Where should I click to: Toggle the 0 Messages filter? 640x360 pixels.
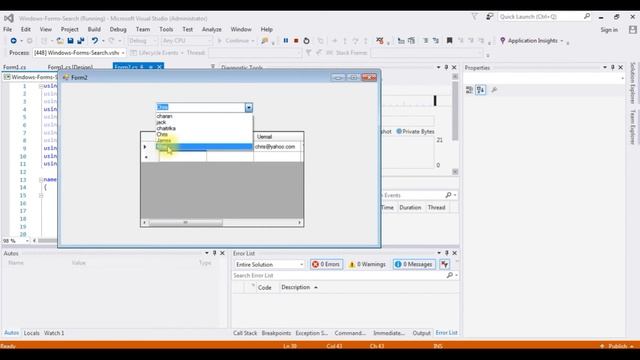coord(413,264)
